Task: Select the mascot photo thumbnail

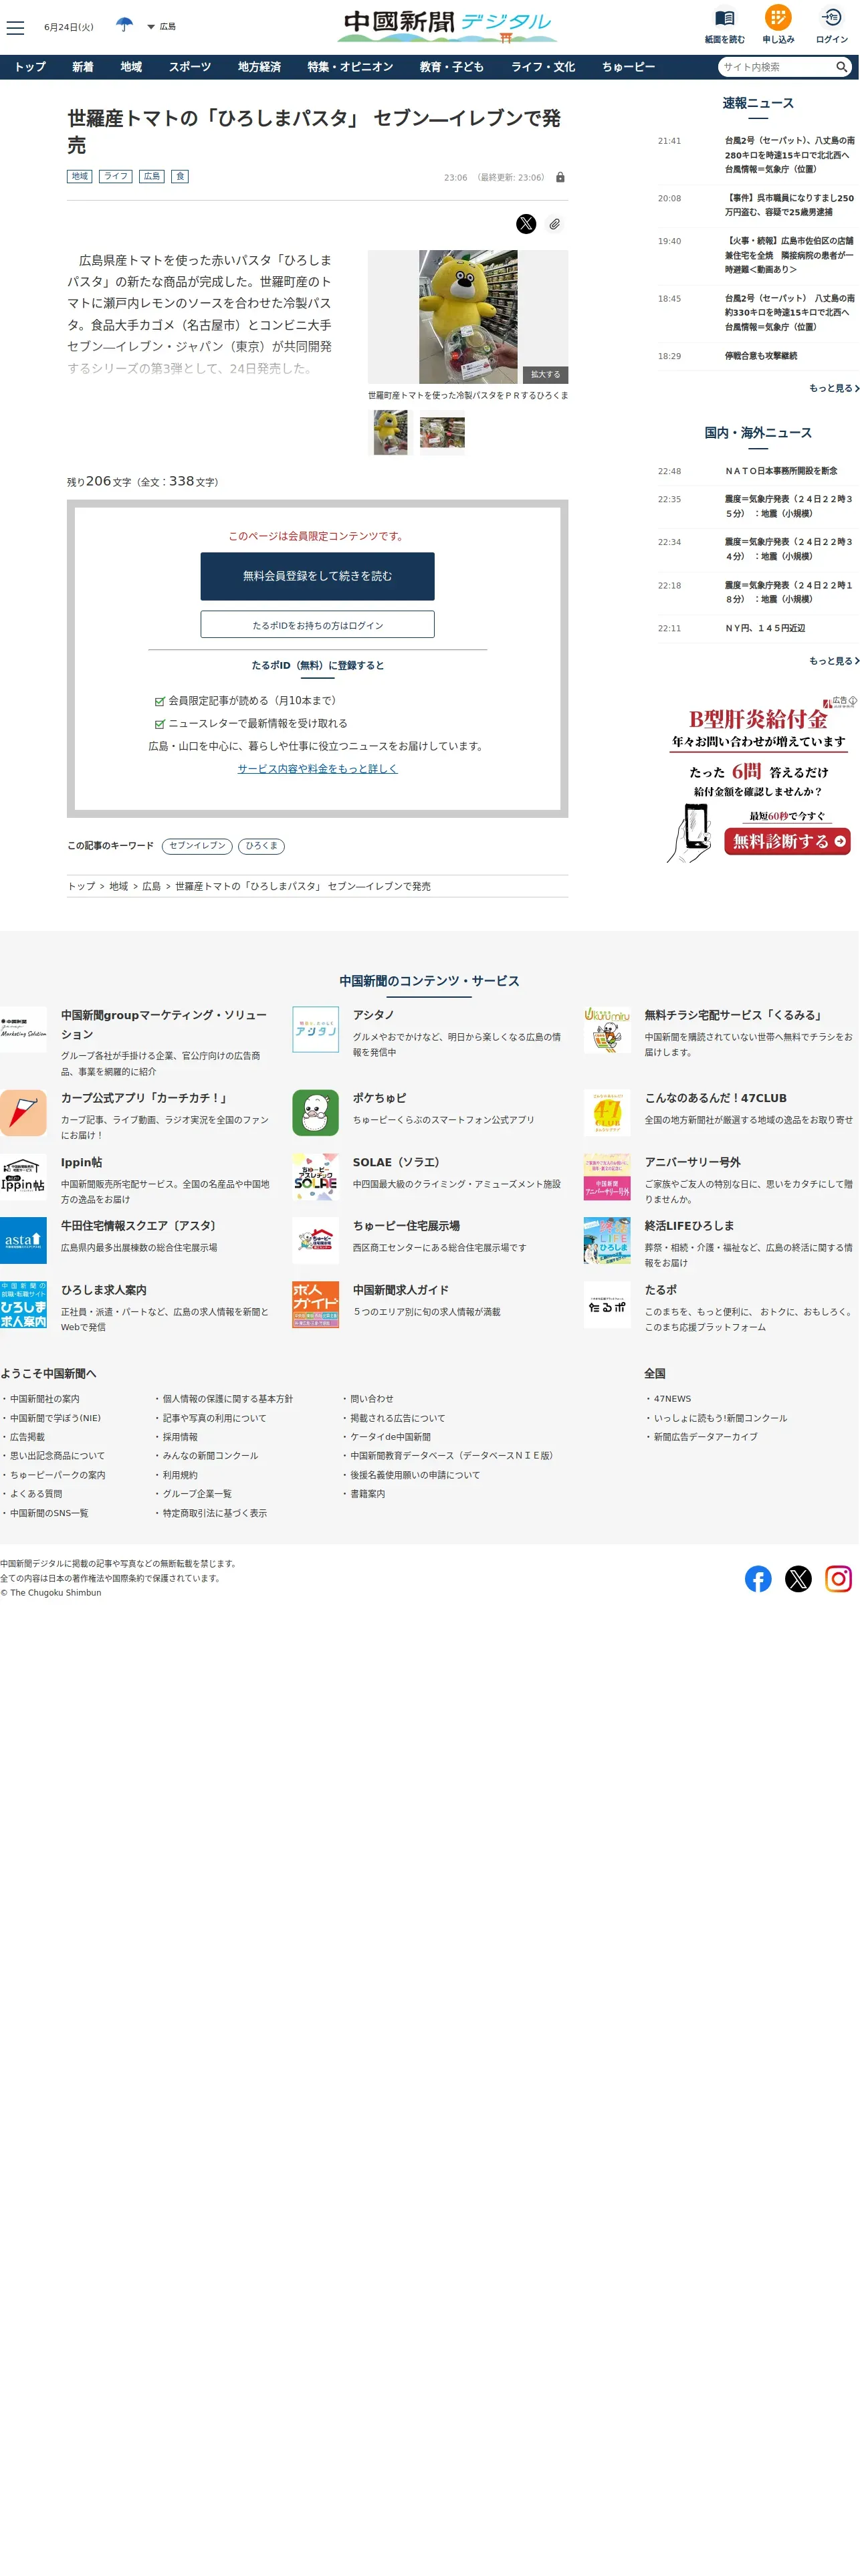Action: [x=390, y=433]
